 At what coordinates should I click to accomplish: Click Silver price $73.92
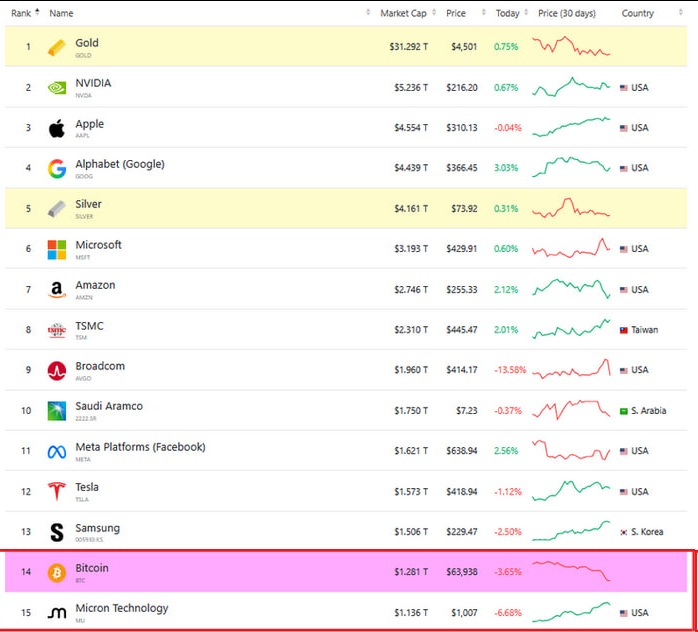464,209
